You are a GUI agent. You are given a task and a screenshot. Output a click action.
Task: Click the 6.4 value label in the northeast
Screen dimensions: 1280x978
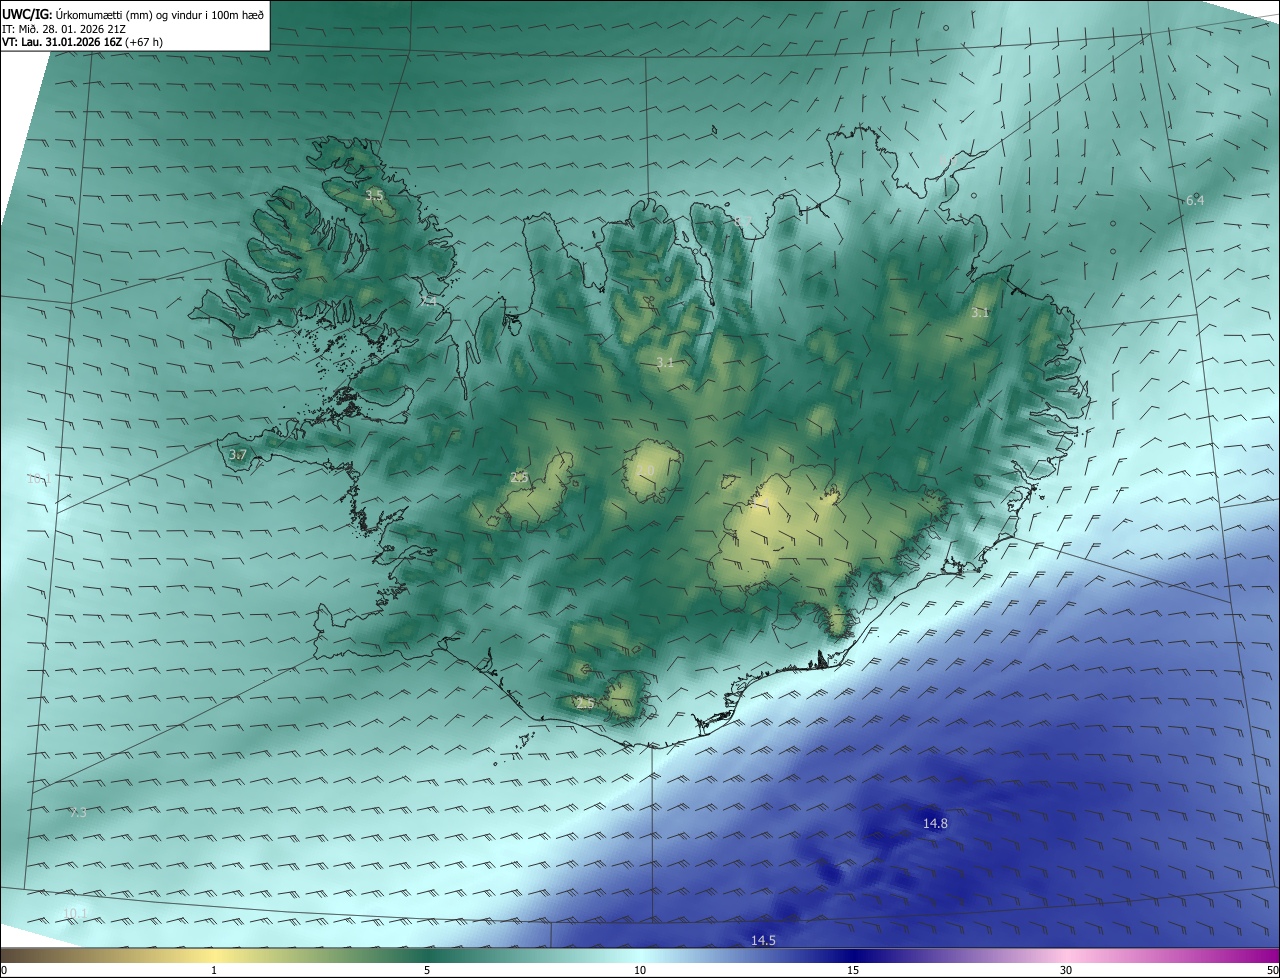(1195, 200)
